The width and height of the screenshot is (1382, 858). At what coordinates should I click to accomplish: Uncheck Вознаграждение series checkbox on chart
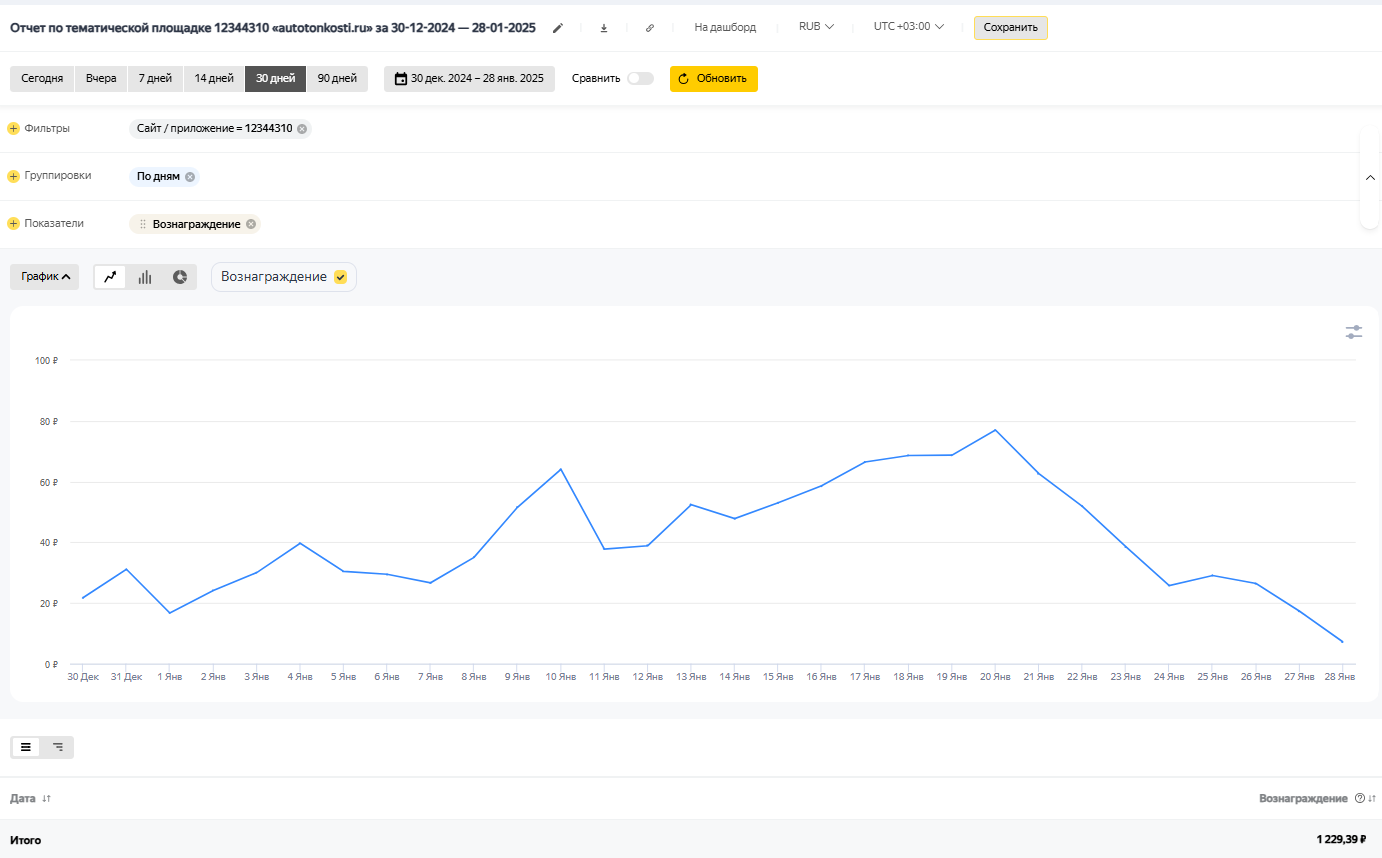(340, 277)
